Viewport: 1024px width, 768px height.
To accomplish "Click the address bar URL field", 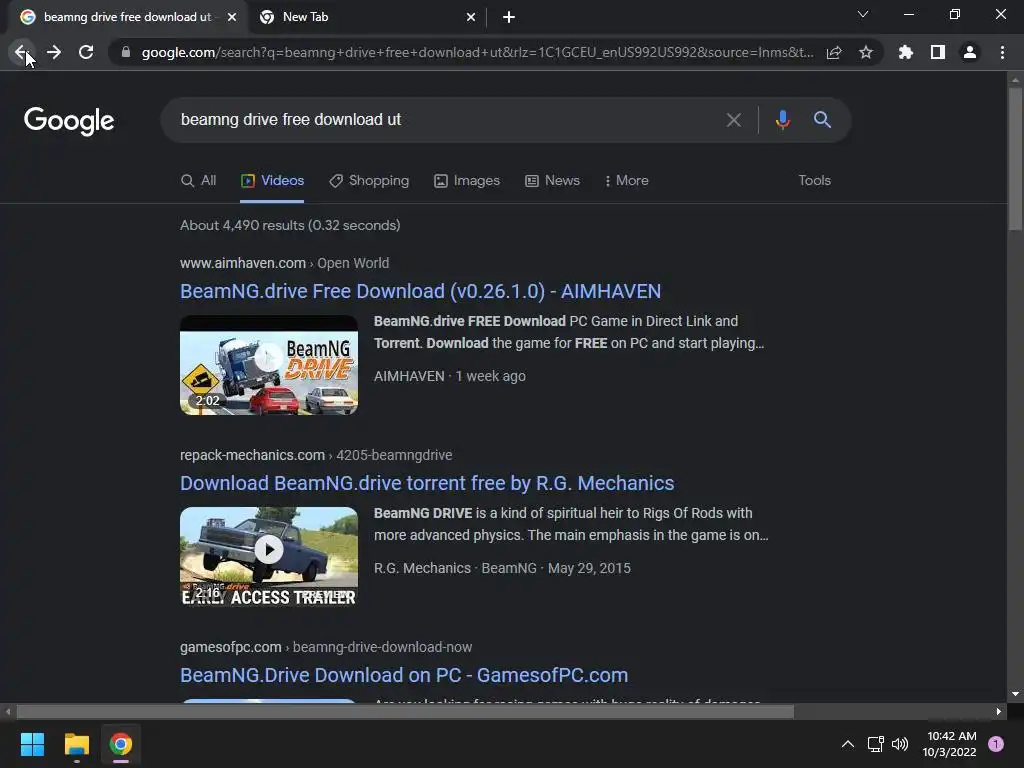I will [477, 52].
